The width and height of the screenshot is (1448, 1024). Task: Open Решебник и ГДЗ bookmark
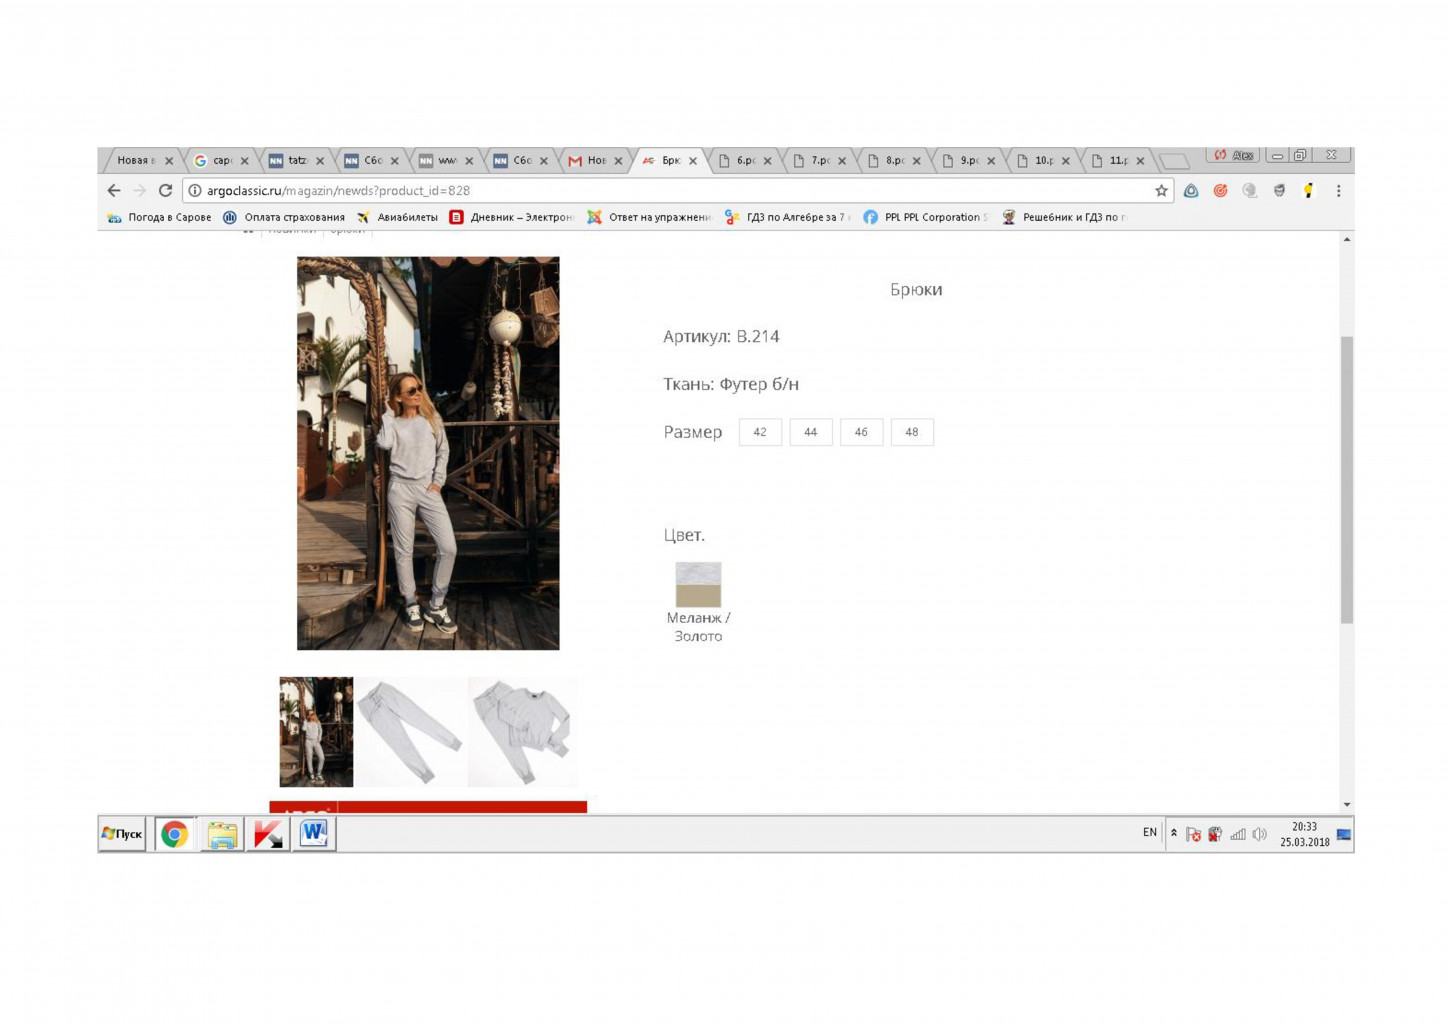[1064, 217]
